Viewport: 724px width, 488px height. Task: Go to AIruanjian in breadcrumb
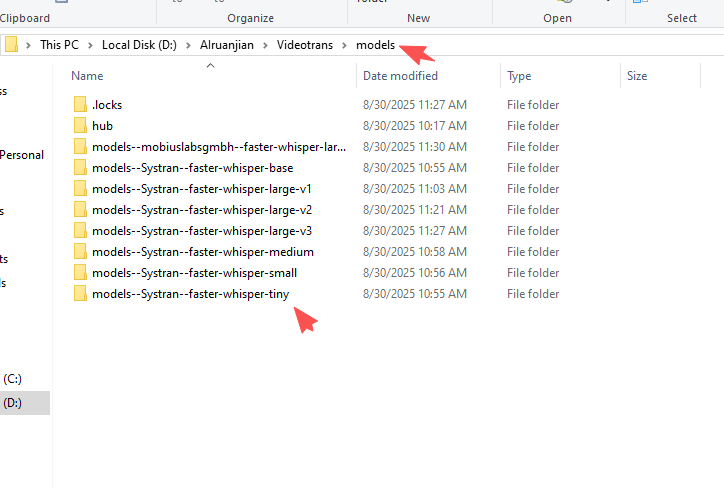pyautogui.click(x=227, y=45)
